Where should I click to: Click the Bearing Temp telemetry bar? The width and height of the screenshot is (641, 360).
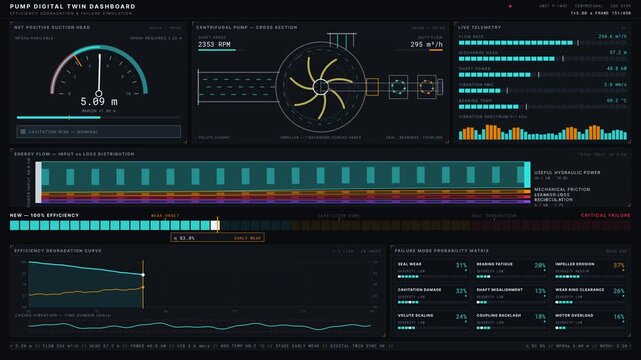(x=542, y=107)
